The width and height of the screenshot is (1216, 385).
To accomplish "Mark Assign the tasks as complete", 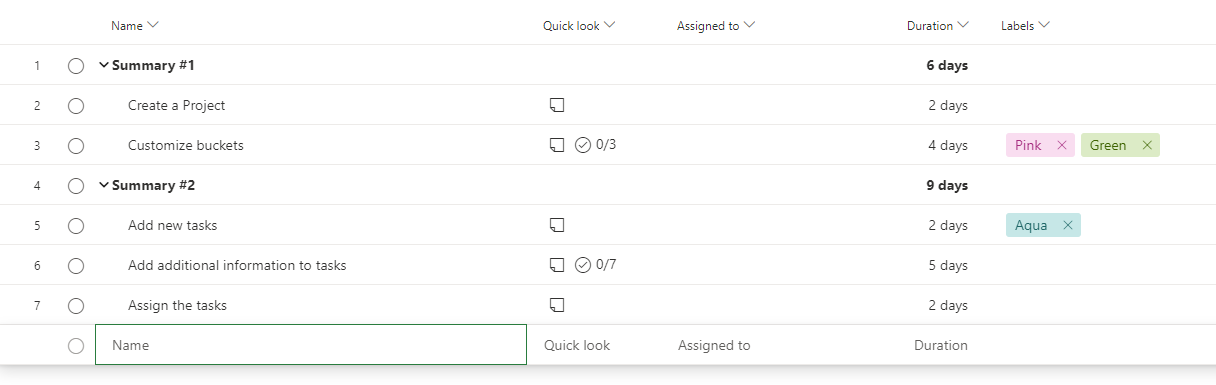I will click(76, 305).
